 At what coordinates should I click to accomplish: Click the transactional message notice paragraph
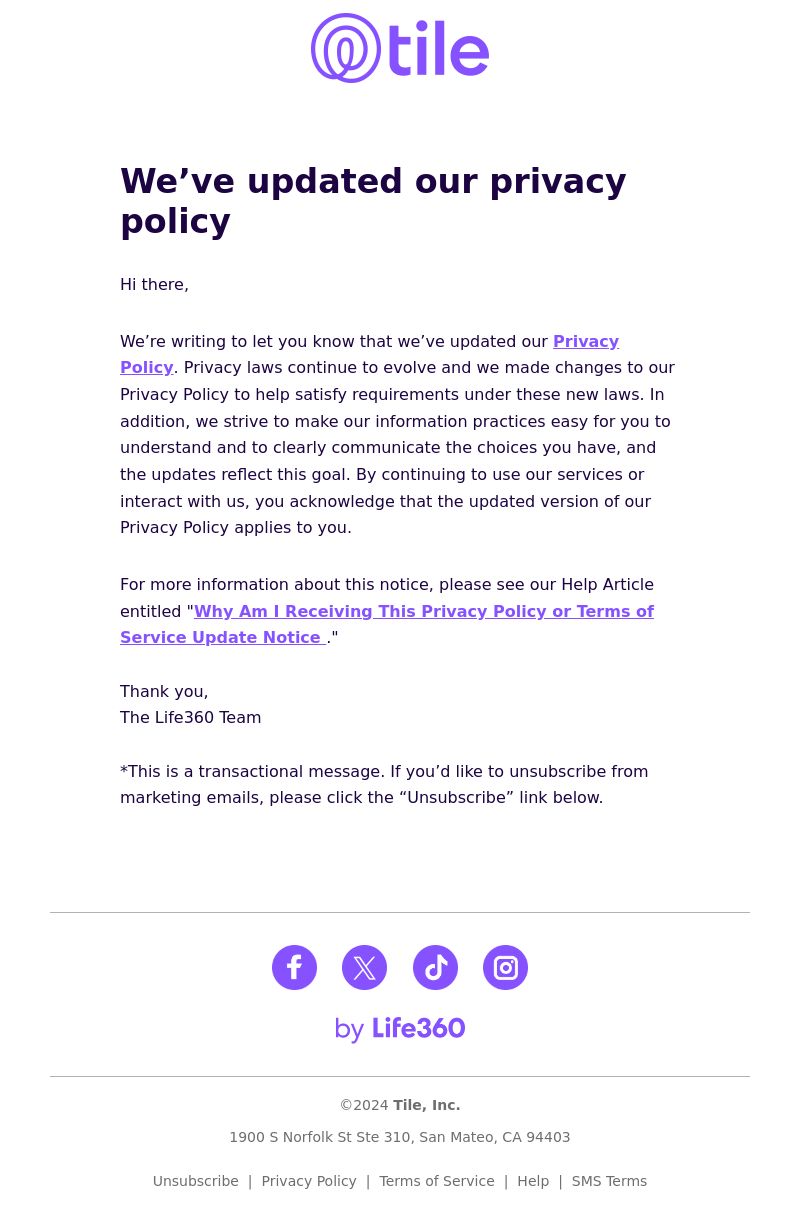coord(384,784)
